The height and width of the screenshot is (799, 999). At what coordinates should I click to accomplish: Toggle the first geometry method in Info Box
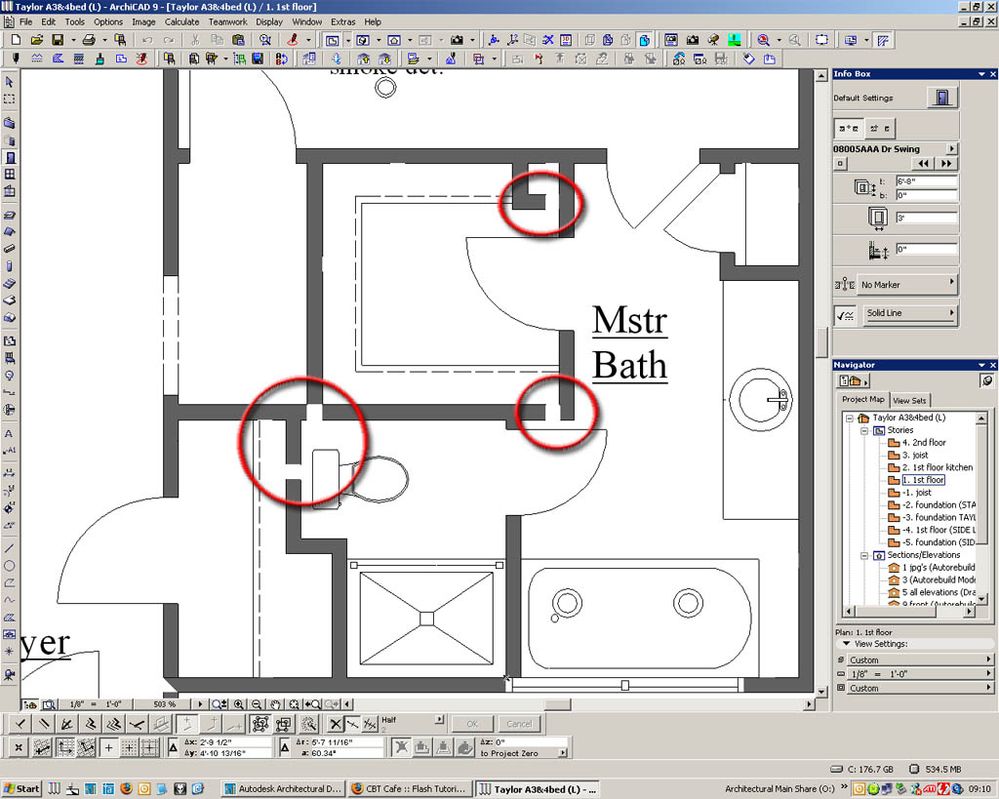click(849, 128)
